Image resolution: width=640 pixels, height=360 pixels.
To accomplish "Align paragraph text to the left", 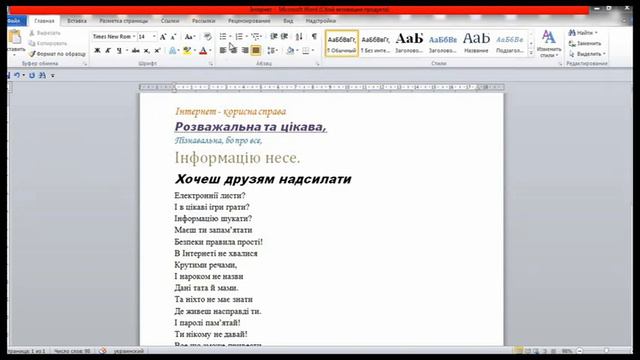I will coord(223,51).
